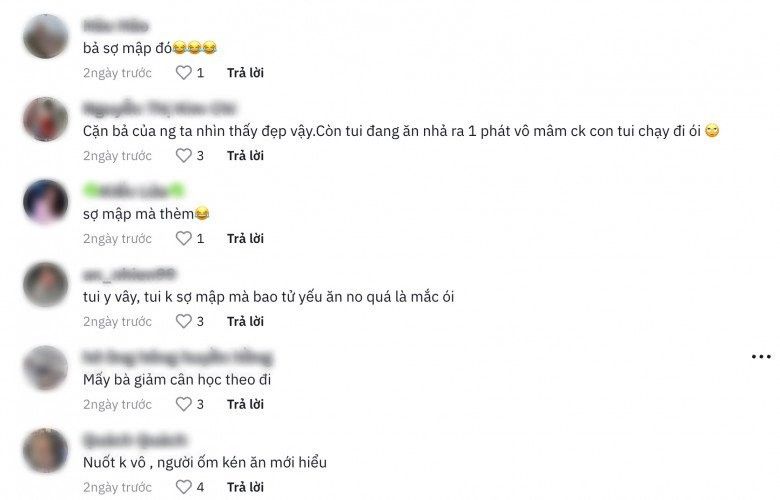Like the comment "Nuốt k vô, người ốm kén ăn"
The image size is (780, 500).
click(x=184, y=487)
